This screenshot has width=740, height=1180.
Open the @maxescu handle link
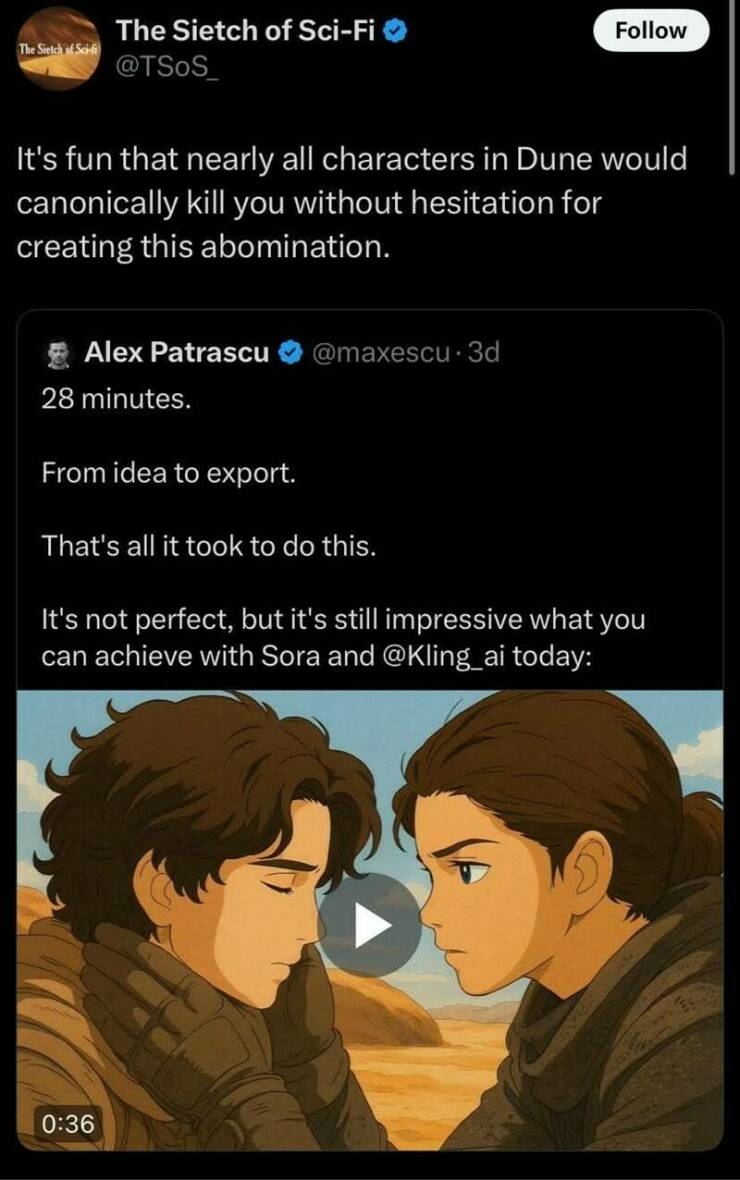[x=380, y=353]
